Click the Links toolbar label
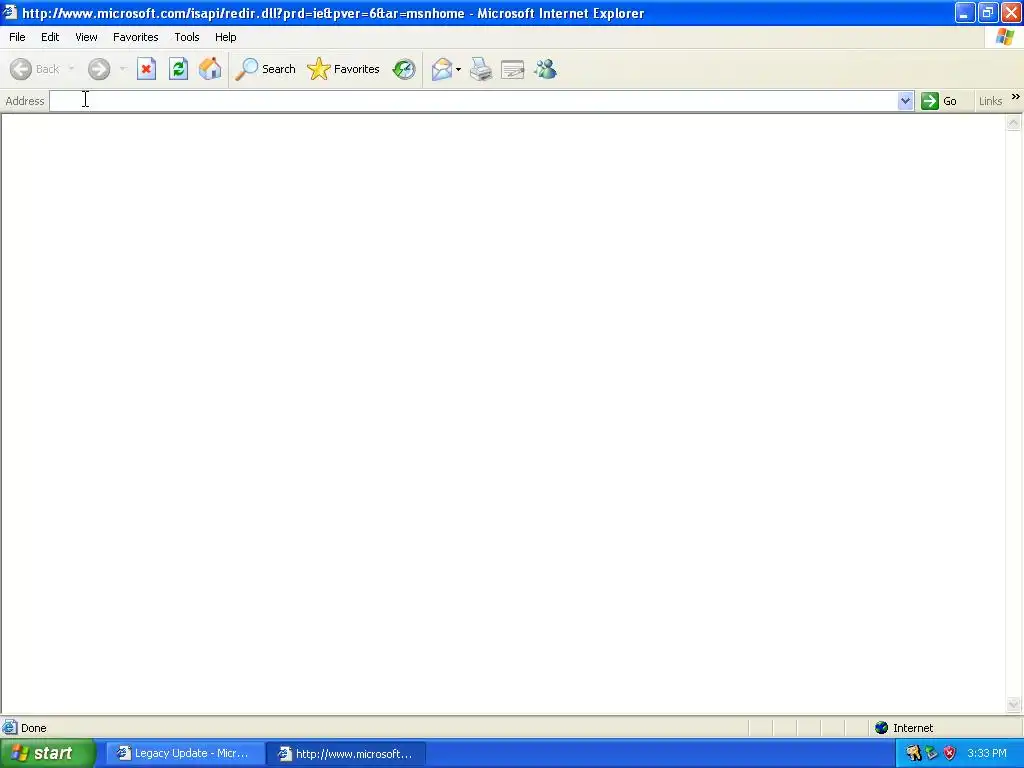This screenshot has width=1024, height=768. pyautogui.click(x=990, y=101)
